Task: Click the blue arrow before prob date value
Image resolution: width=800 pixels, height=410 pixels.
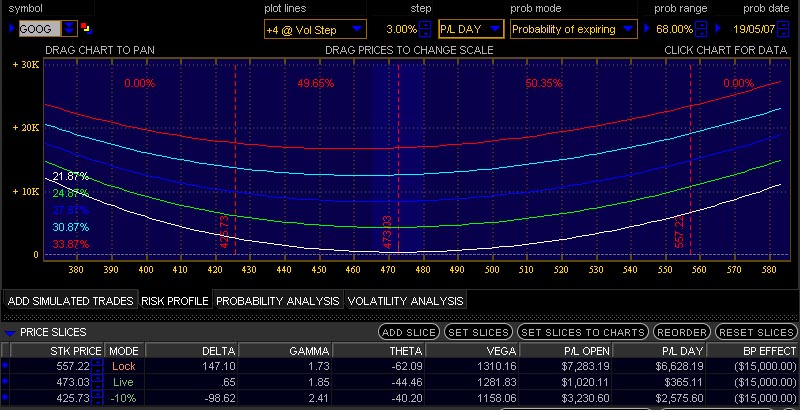Action: click(719, 28)
